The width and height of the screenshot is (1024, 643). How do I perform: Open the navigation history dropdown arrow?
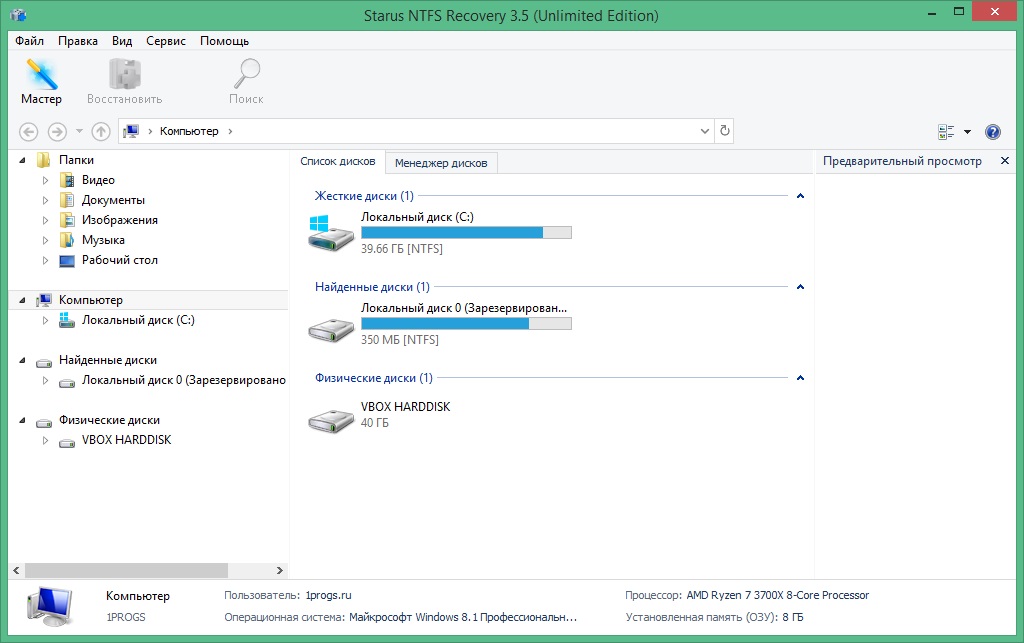(x=79, y=131)
